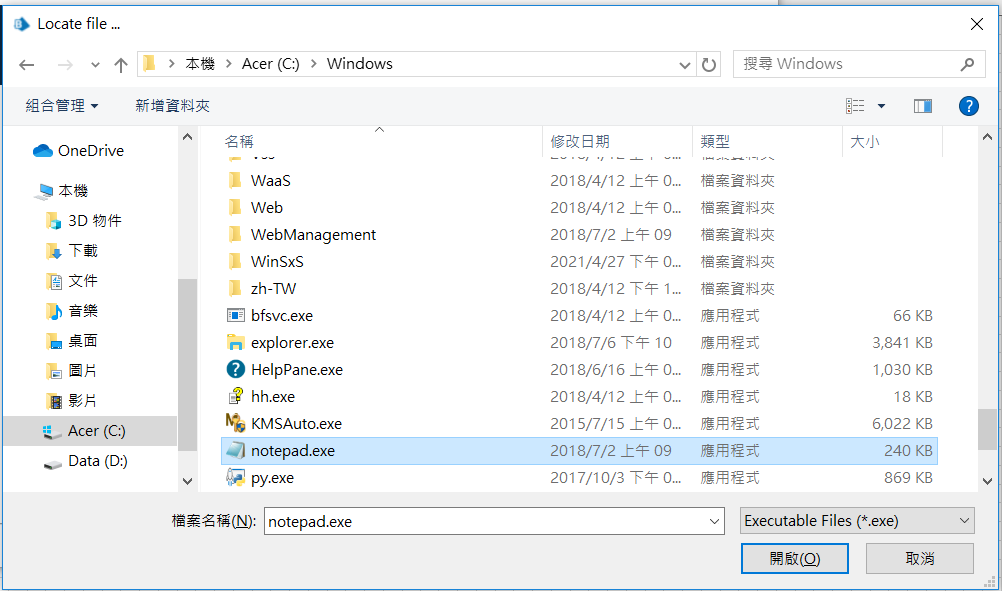Close the Locate file dialog
This screenshot has width=1002, height=591.
coord(976,24)
